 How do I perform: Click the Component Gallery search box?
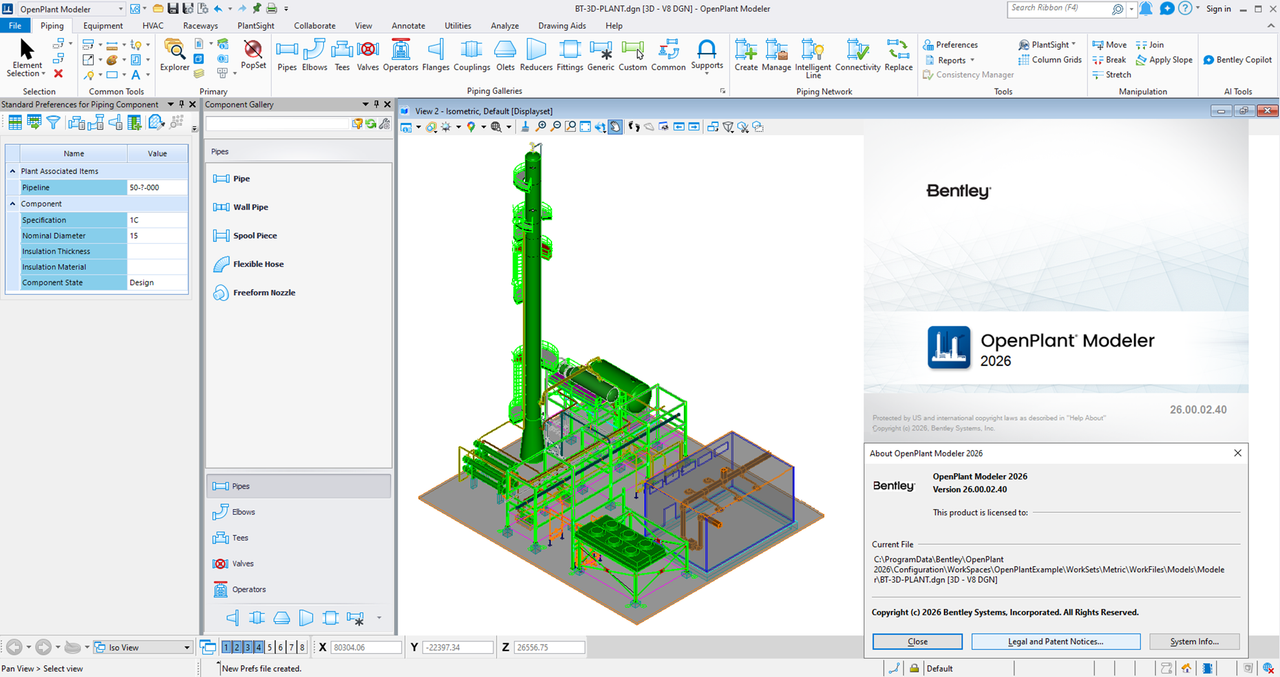pos(277,123)
